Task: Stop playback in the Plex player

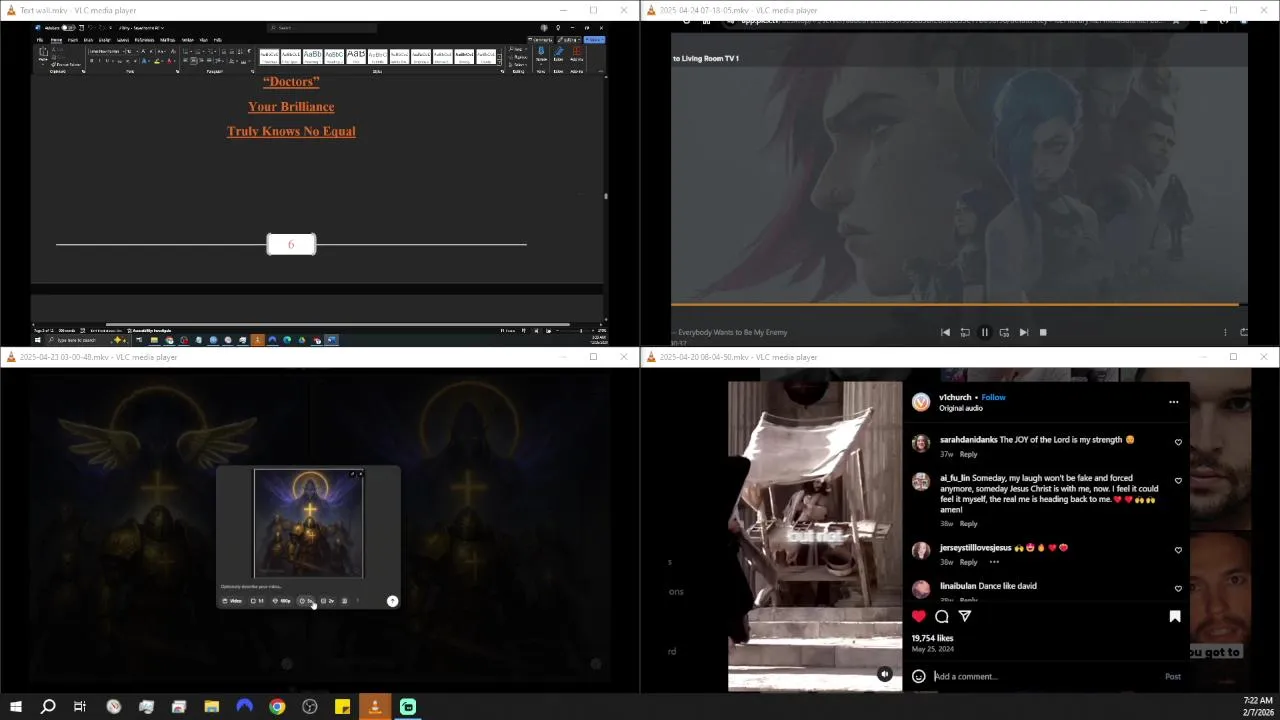Action: pos(1043,332)
